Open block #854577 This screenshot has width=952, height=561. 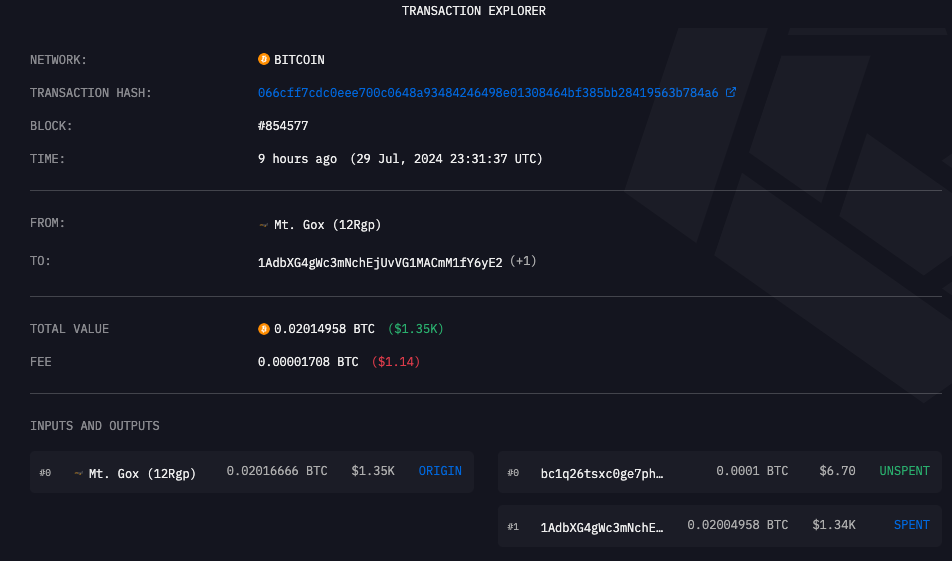coord(283,126)
